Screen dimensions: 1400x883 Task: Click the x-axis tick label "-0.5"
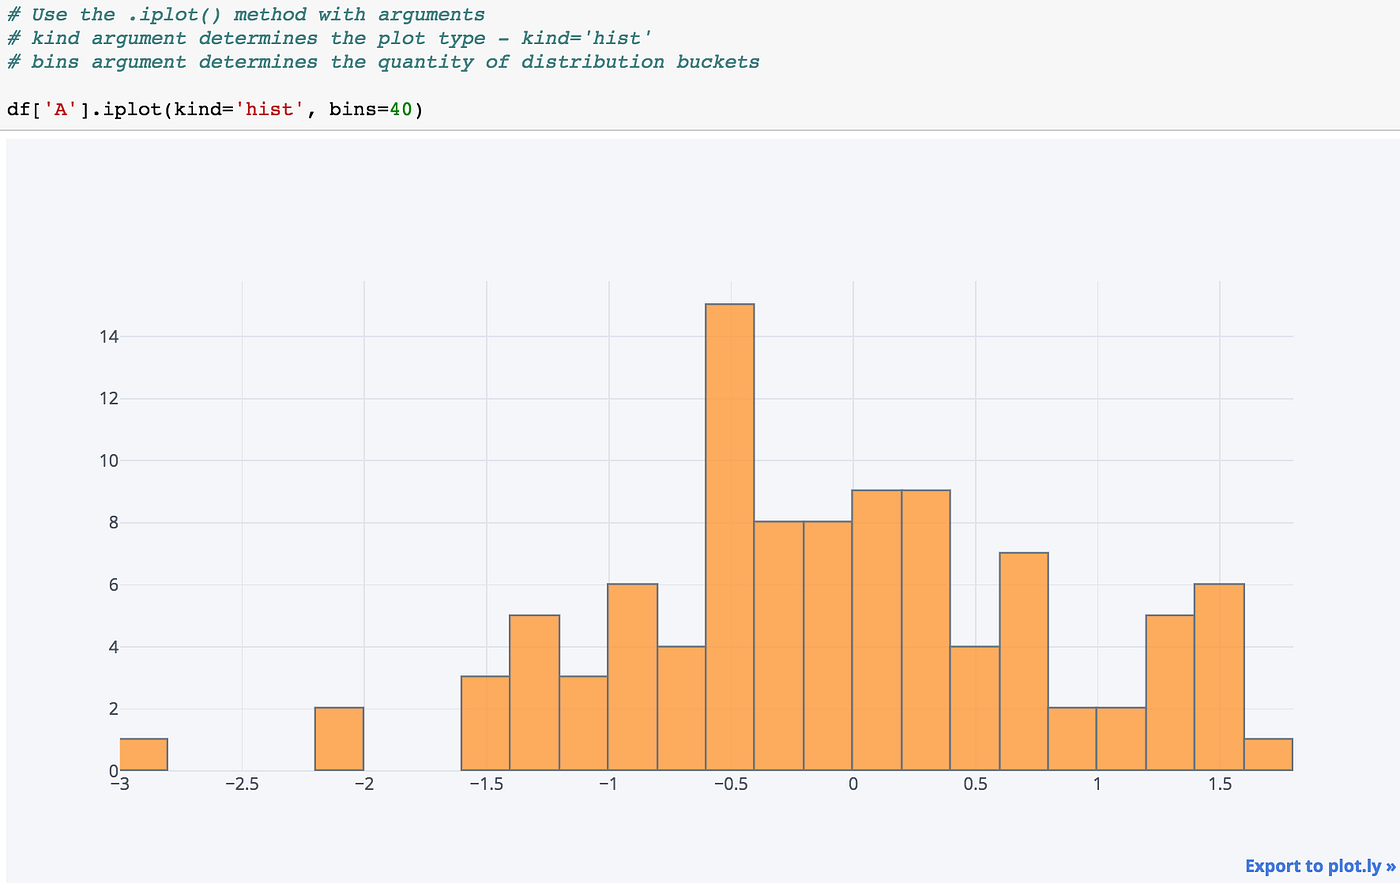[730, 784]
